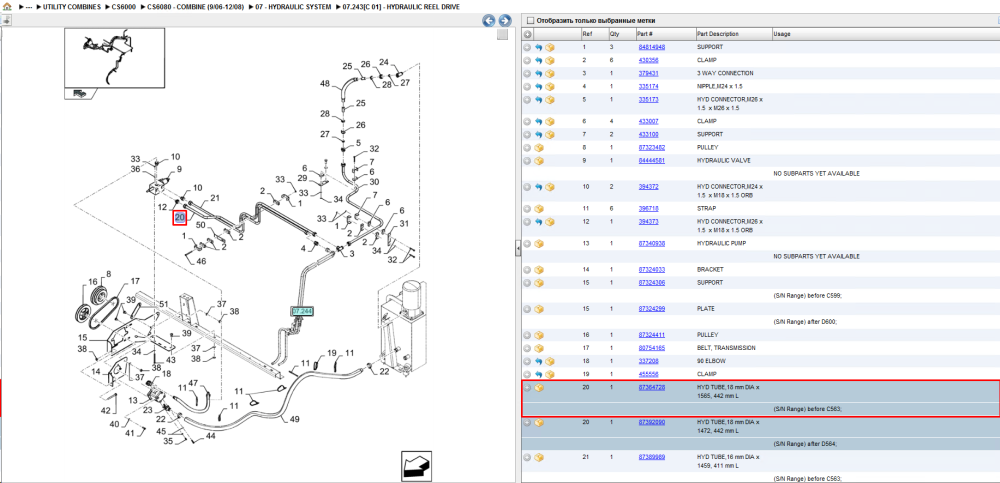This screenshot has width=1000, height=483.
Task: Click the package icon for HYDRAULIC PUMP row
Action: click(x=539, y=244)
